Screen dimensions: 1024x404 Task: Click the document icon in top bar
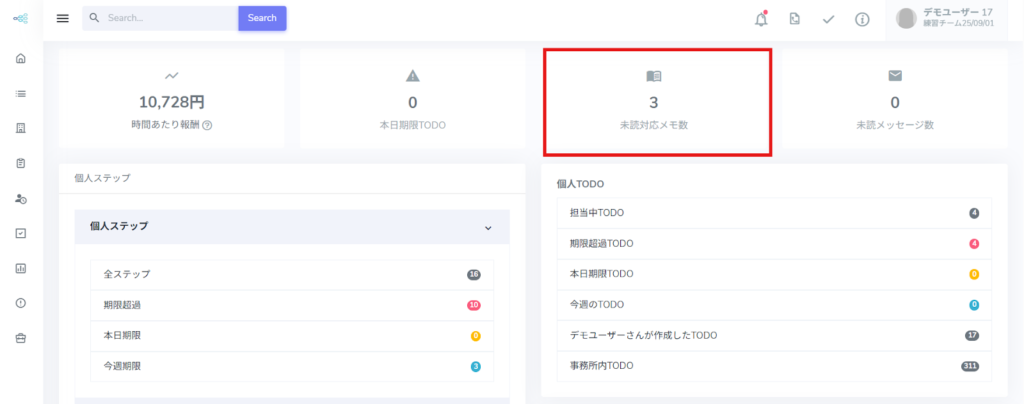[x=794, y=19]
